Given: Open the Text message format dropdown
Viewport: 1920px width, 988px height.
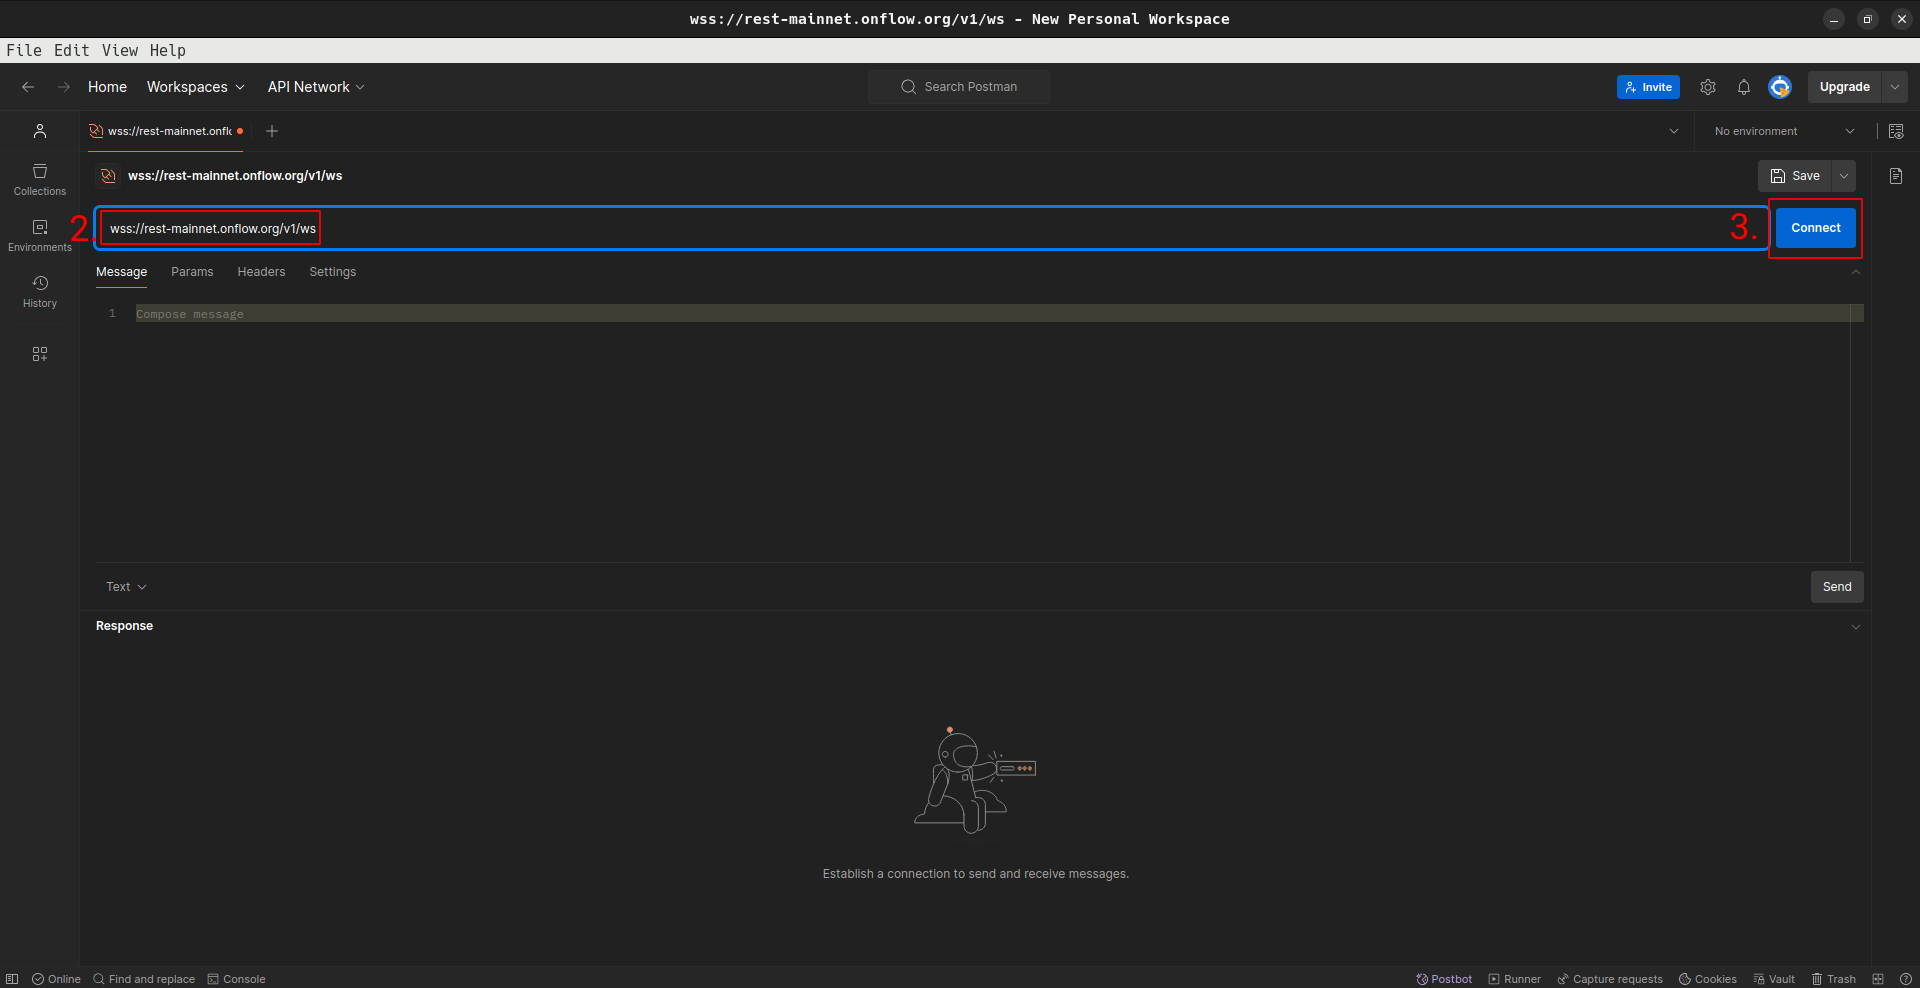Looking at the screenshot, I should [x=126, y=587].
